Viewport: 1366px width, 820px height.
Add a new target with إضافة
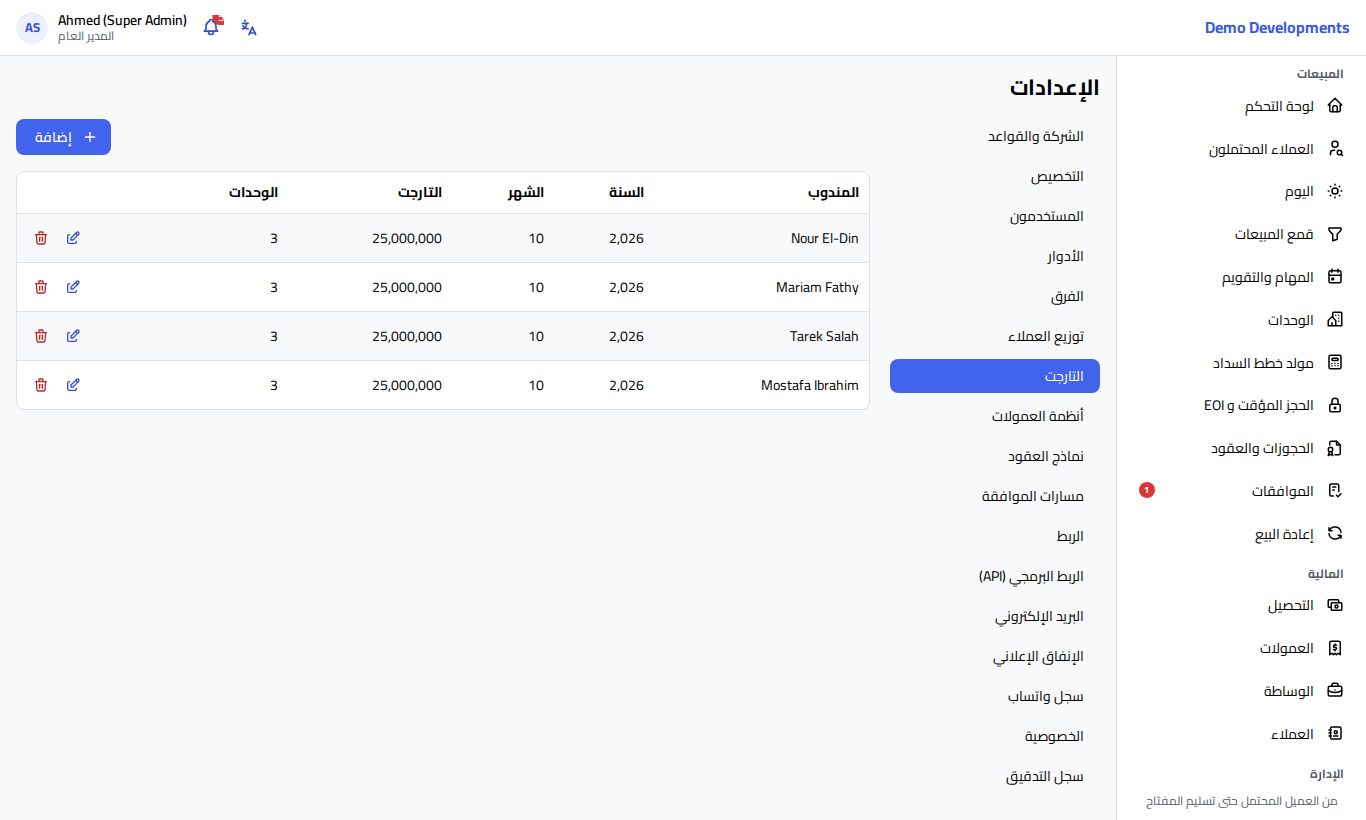(63, 137)
